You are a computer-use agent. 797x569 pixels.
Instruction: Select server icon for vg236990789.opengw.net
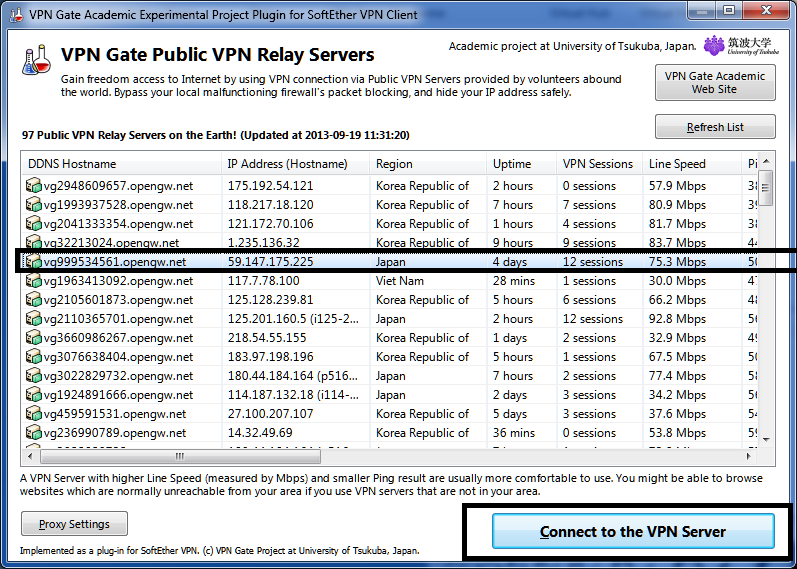pyautogui.click(x=34, y=433)
